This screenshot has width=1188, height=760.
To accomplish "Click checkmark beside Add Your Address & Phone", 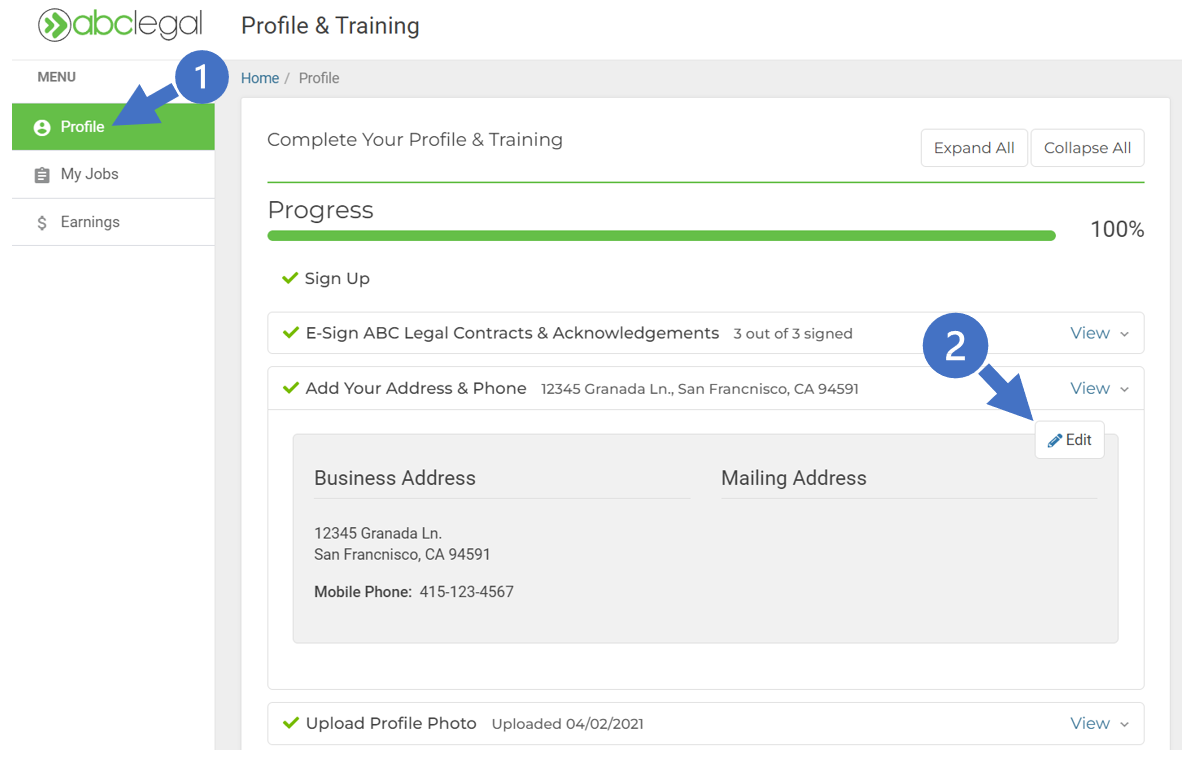I will pyautogui.click(x=291, y=388).
